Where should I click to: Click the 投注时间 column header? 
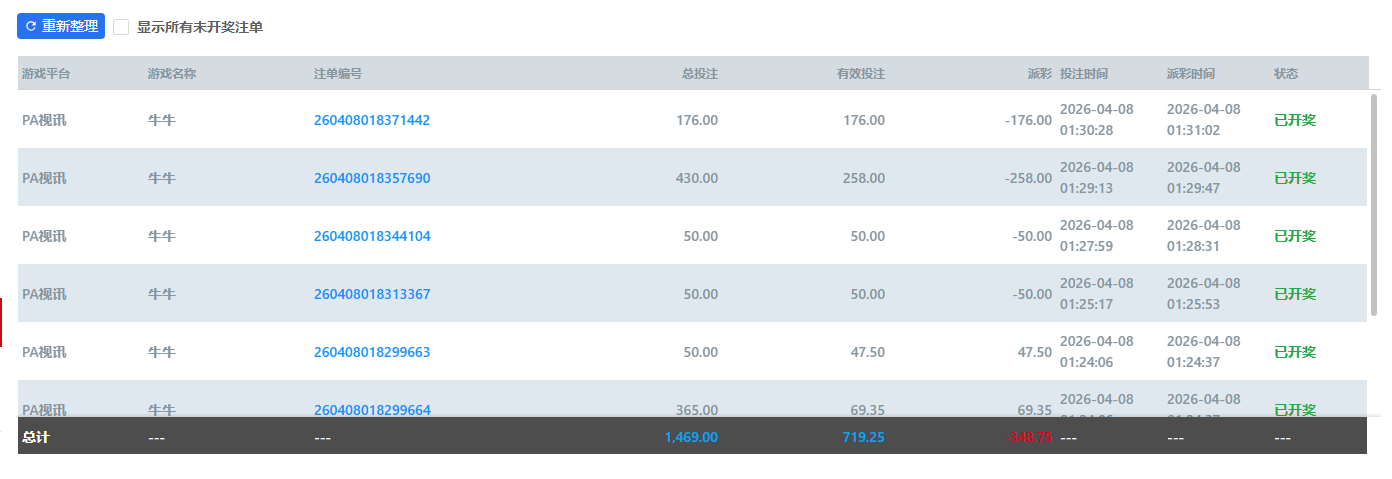coord(1084,74)
